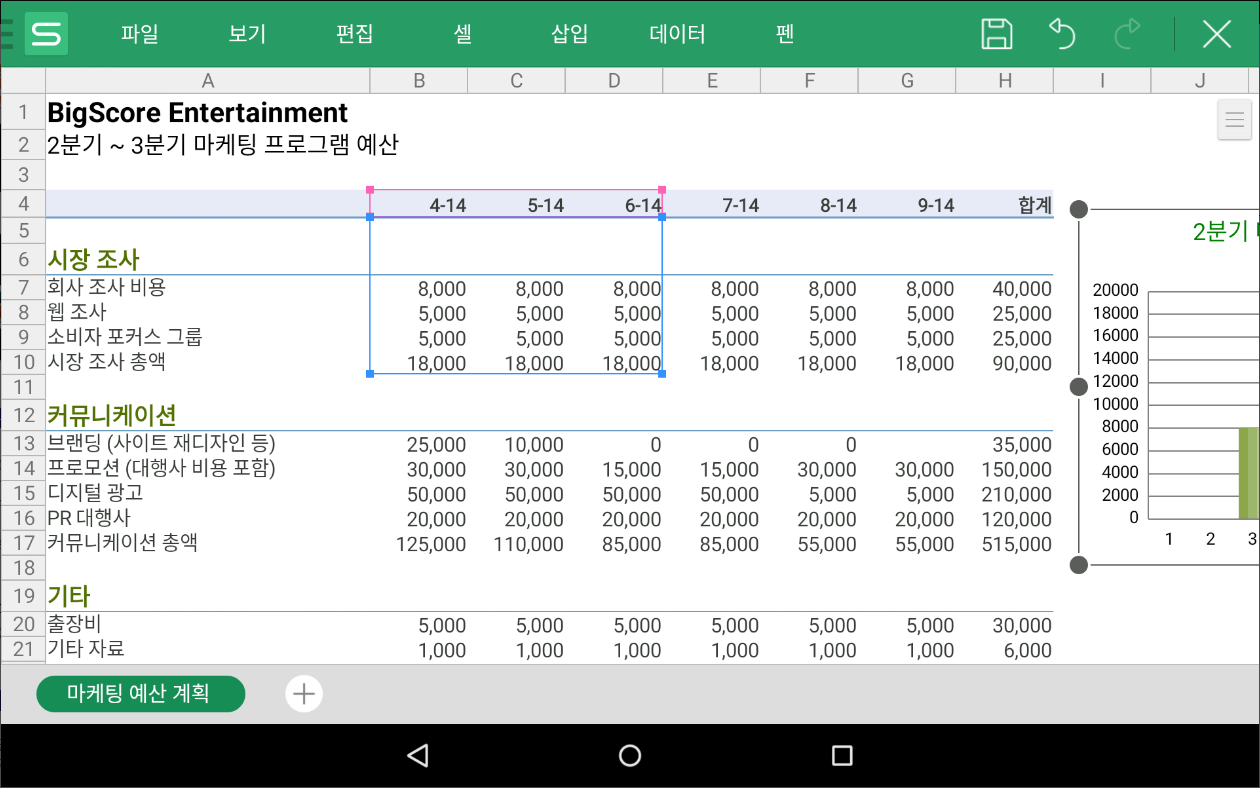Open the 셀 menu

tap(462, 33)
